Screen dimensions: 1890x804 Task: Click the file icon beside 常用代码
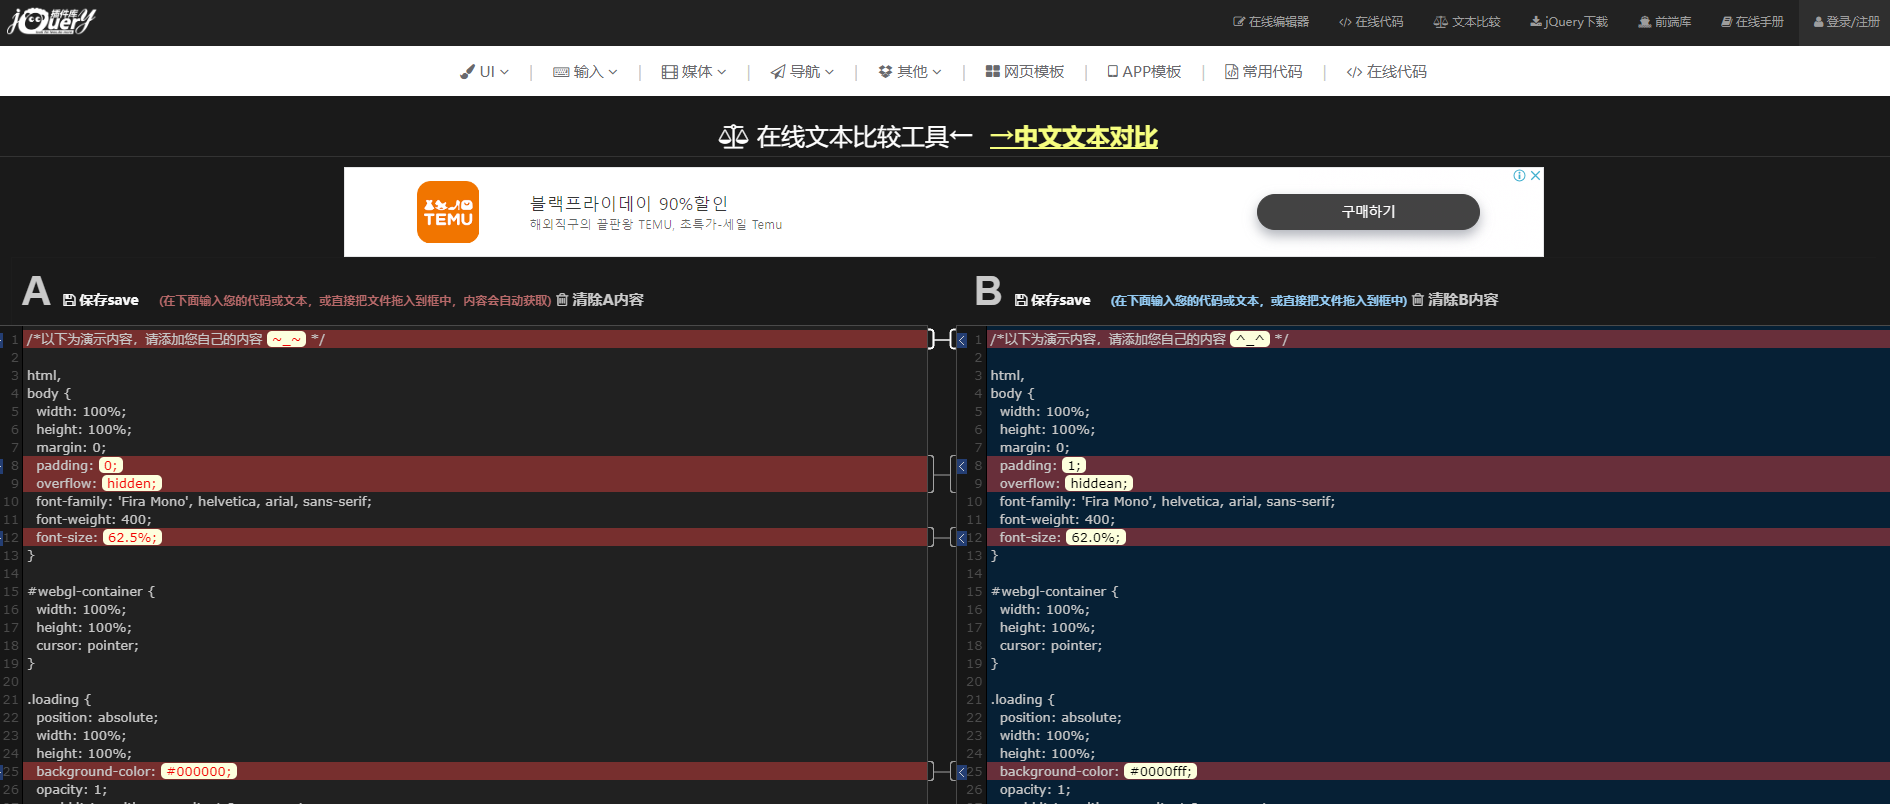(1232, 72)
